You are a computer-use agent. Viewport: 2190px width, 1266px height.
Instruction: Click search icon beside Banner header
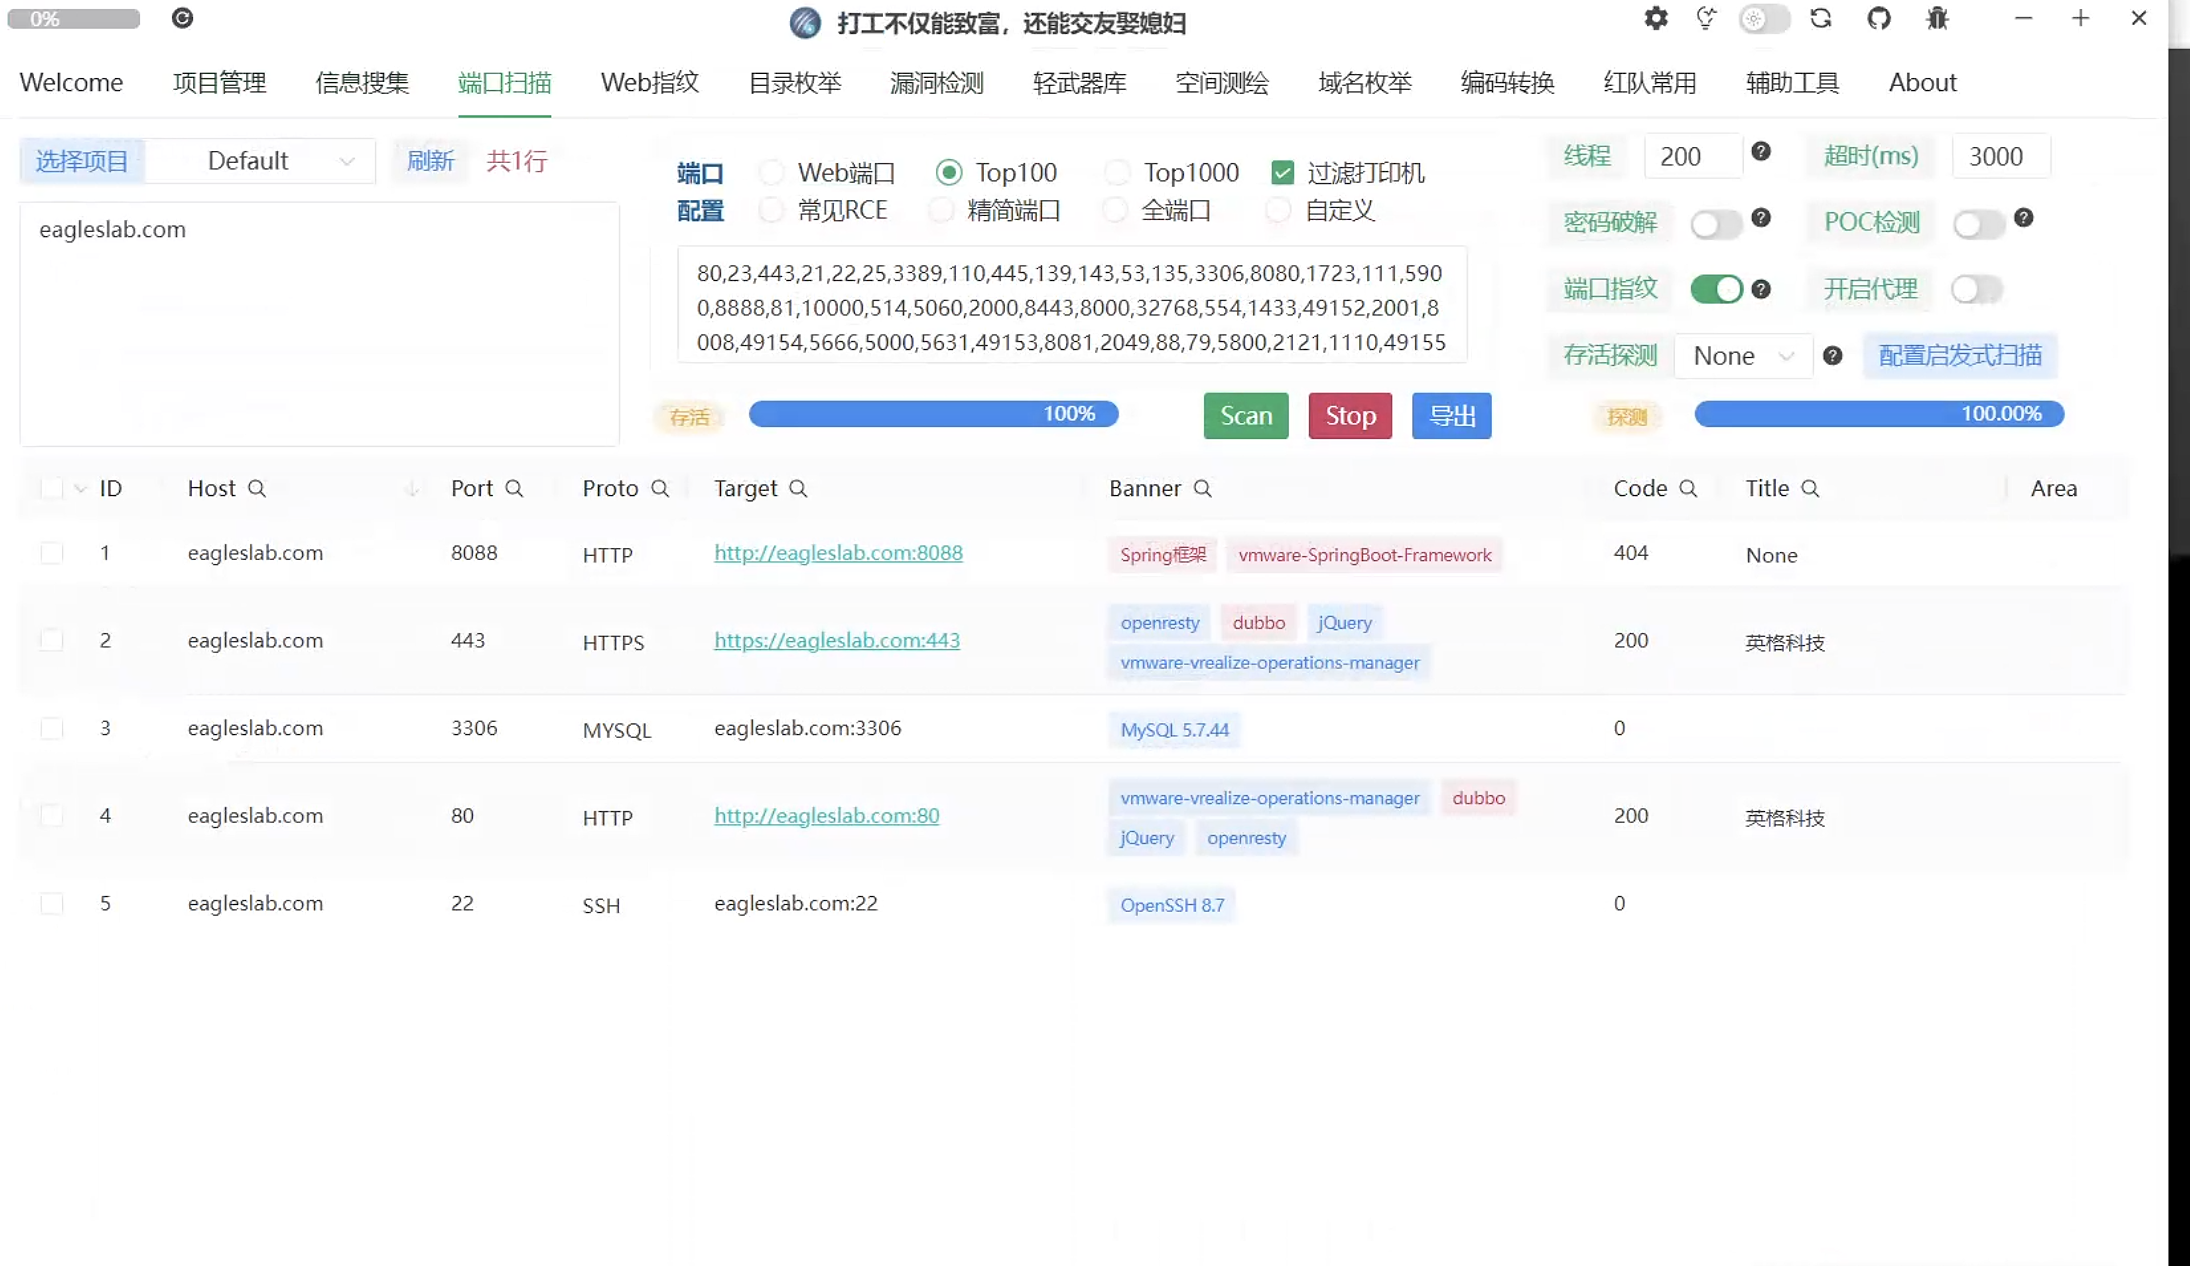click(x=1203, y=489)
